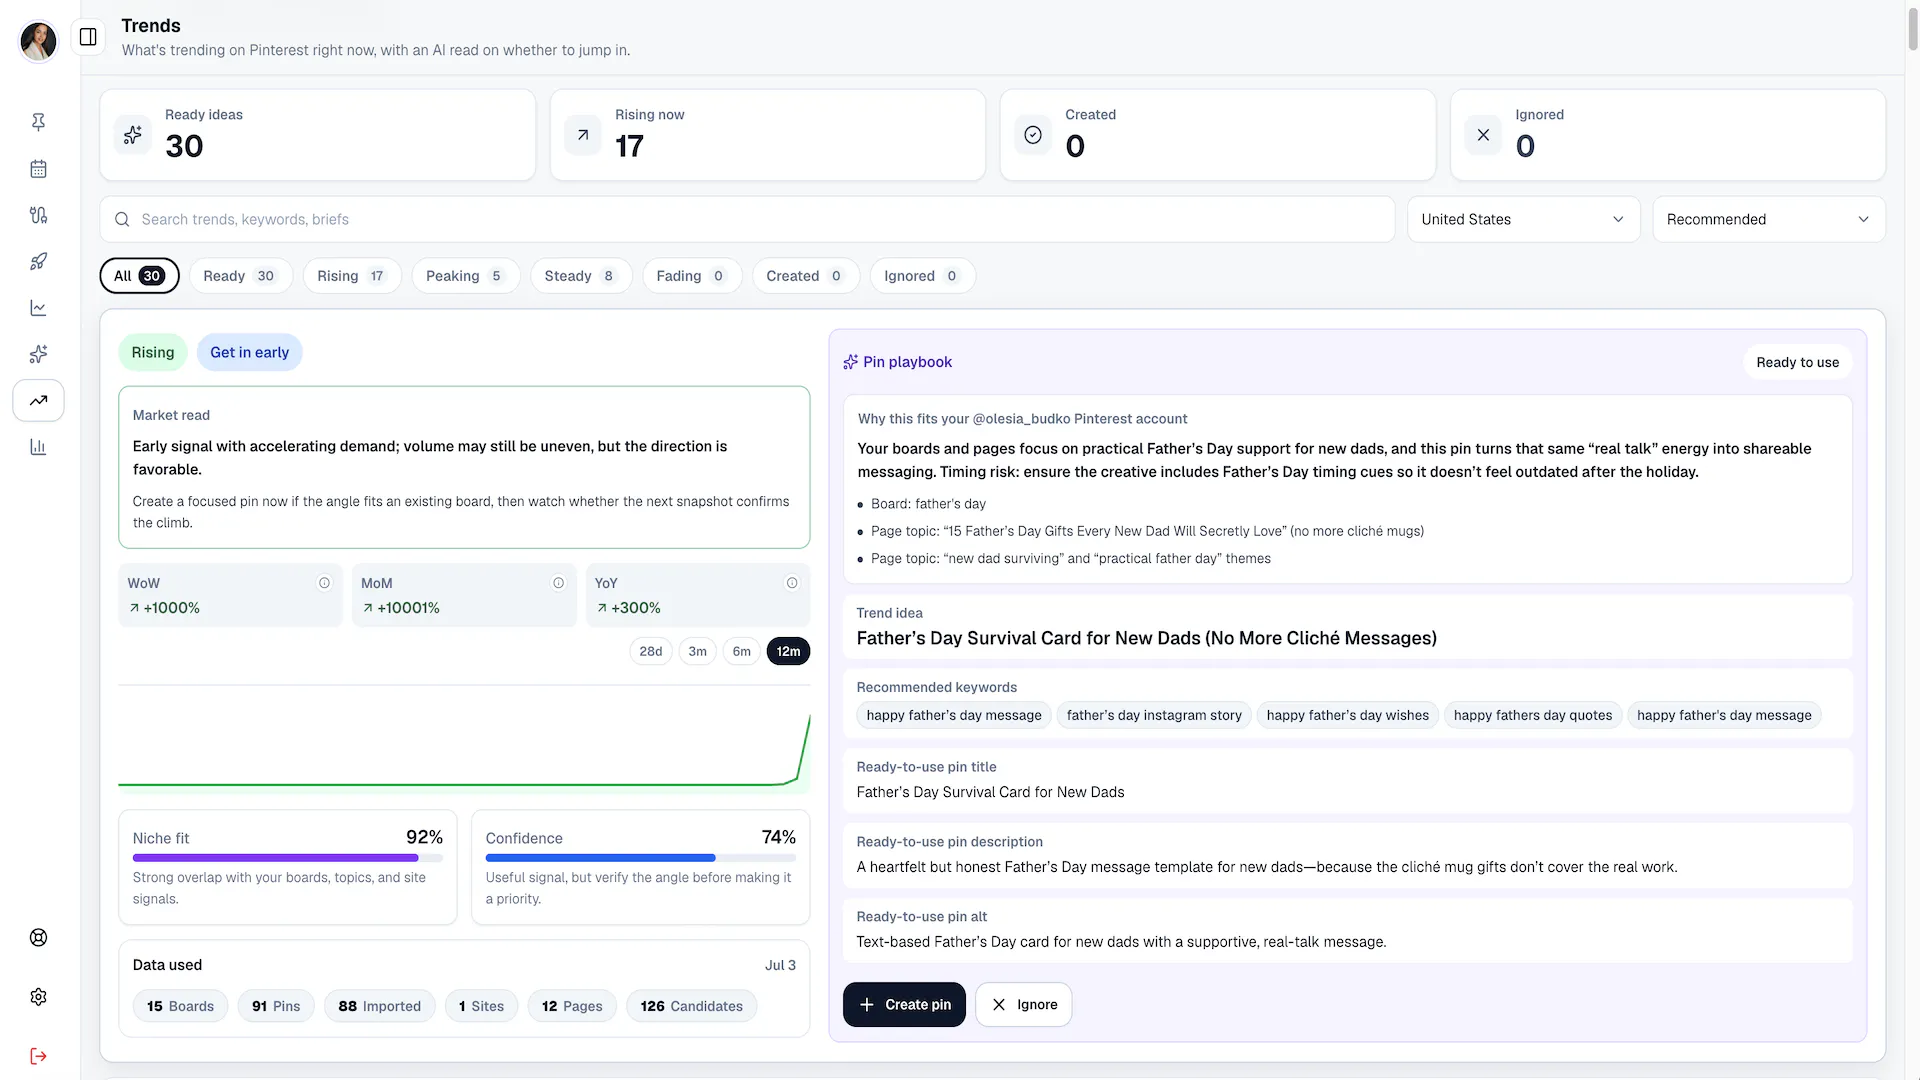This screenshot has height=1080, width=1920.
Task: Click the trend line chart
Action: click(464, 740)
